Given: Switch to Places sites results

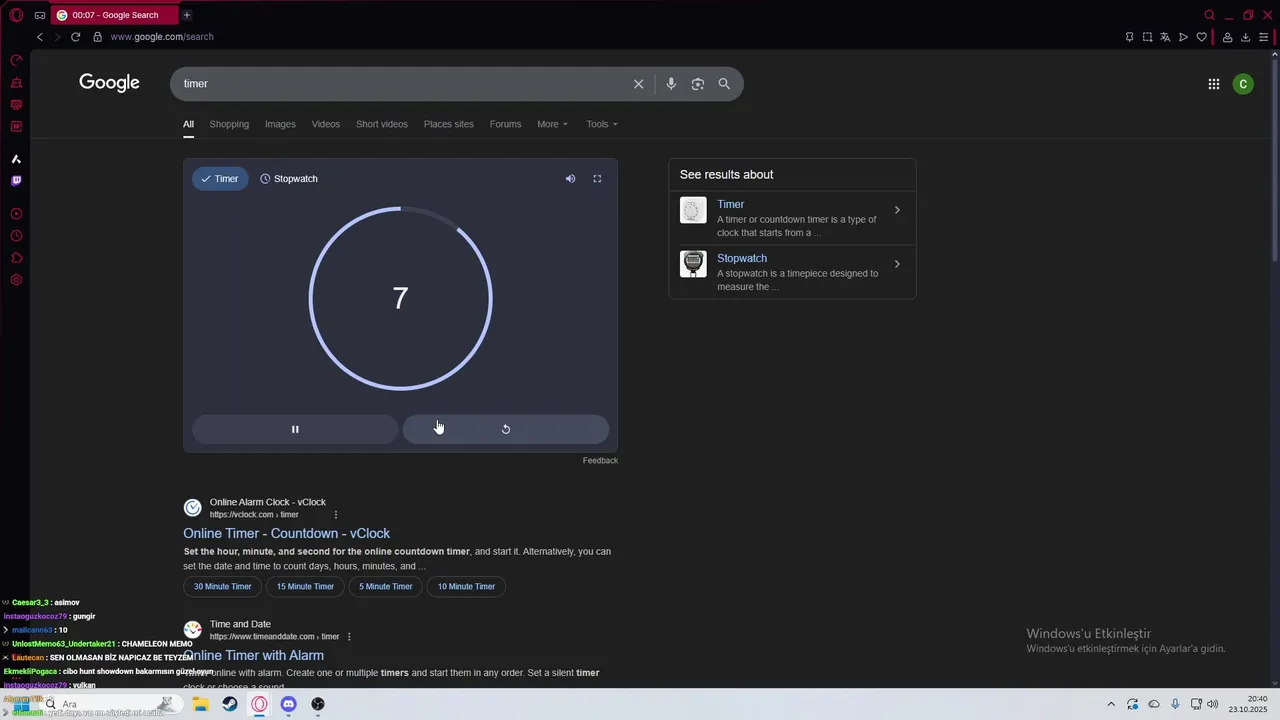Looking at the screenshot, I should coord(448,124).
